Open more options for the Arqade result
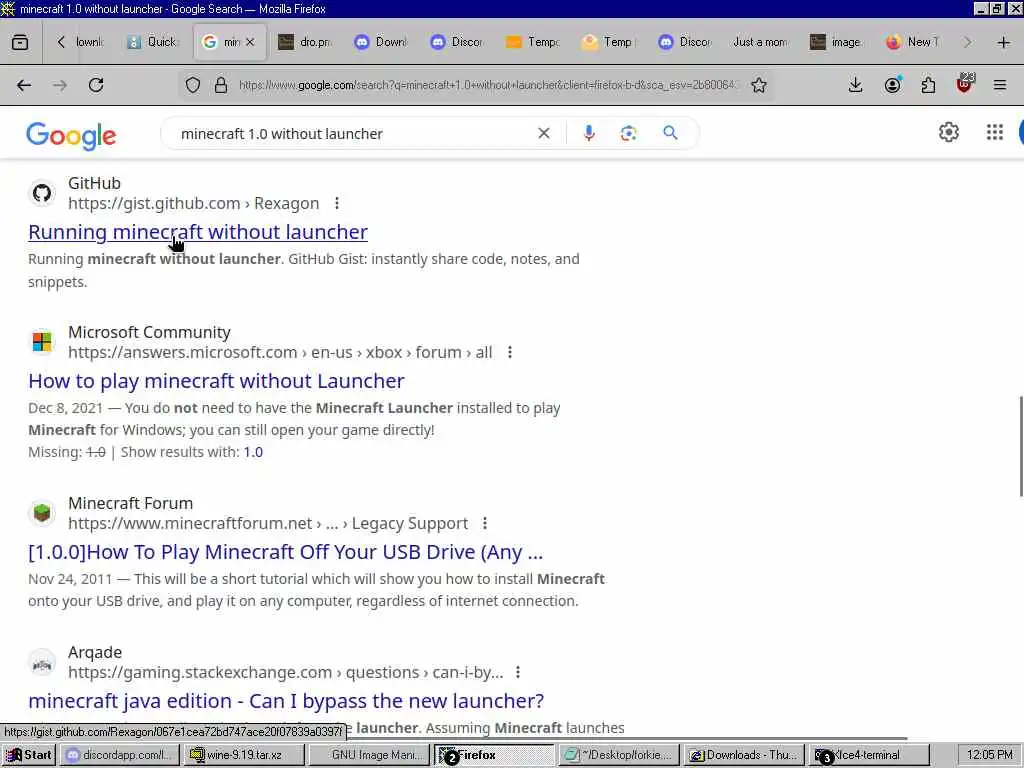The height and width of the screenshot is (768, 1024). (x=518, y=672)
